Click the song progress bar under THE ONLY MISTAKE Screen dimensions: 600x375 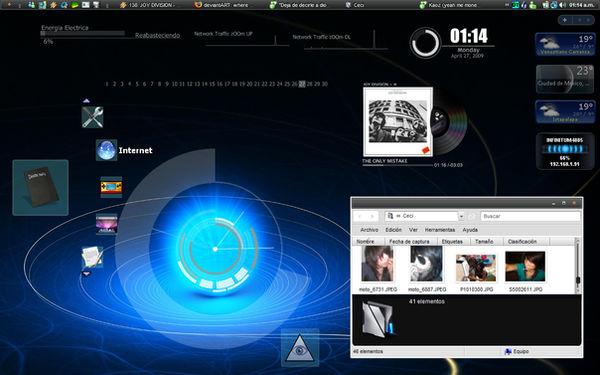pyautogui.click(x=397, y=165)
